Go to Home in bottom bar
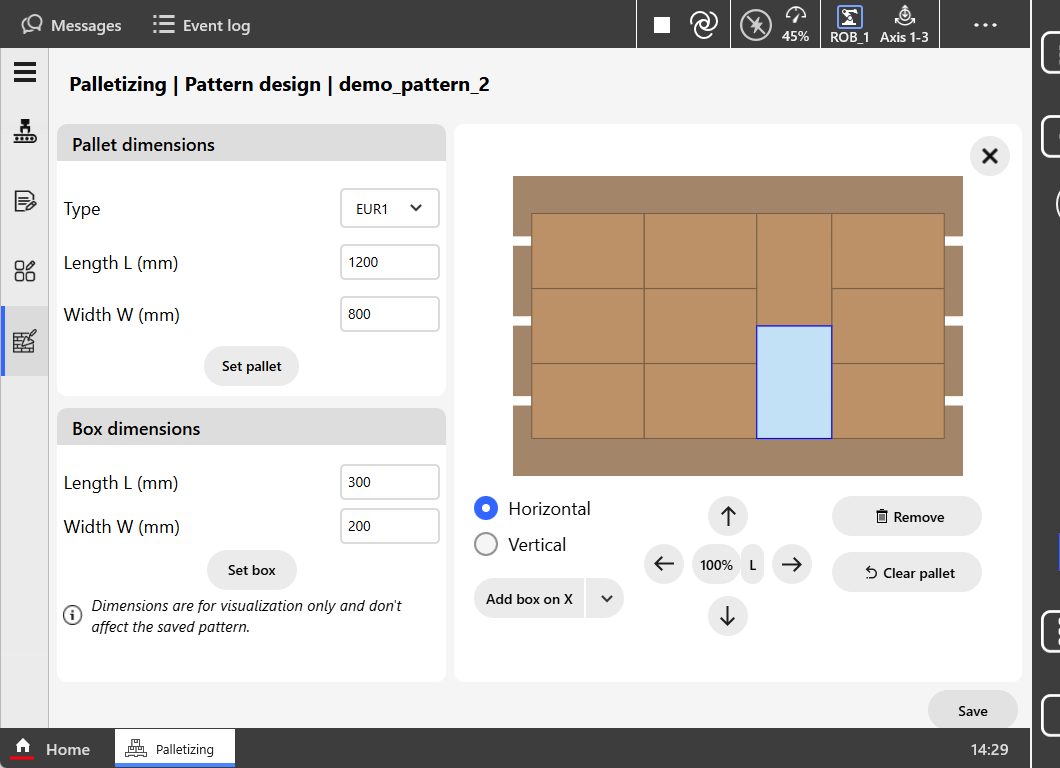Image resolution: width=1060 pixels, height=768 pixels. (x=52, y=749)
